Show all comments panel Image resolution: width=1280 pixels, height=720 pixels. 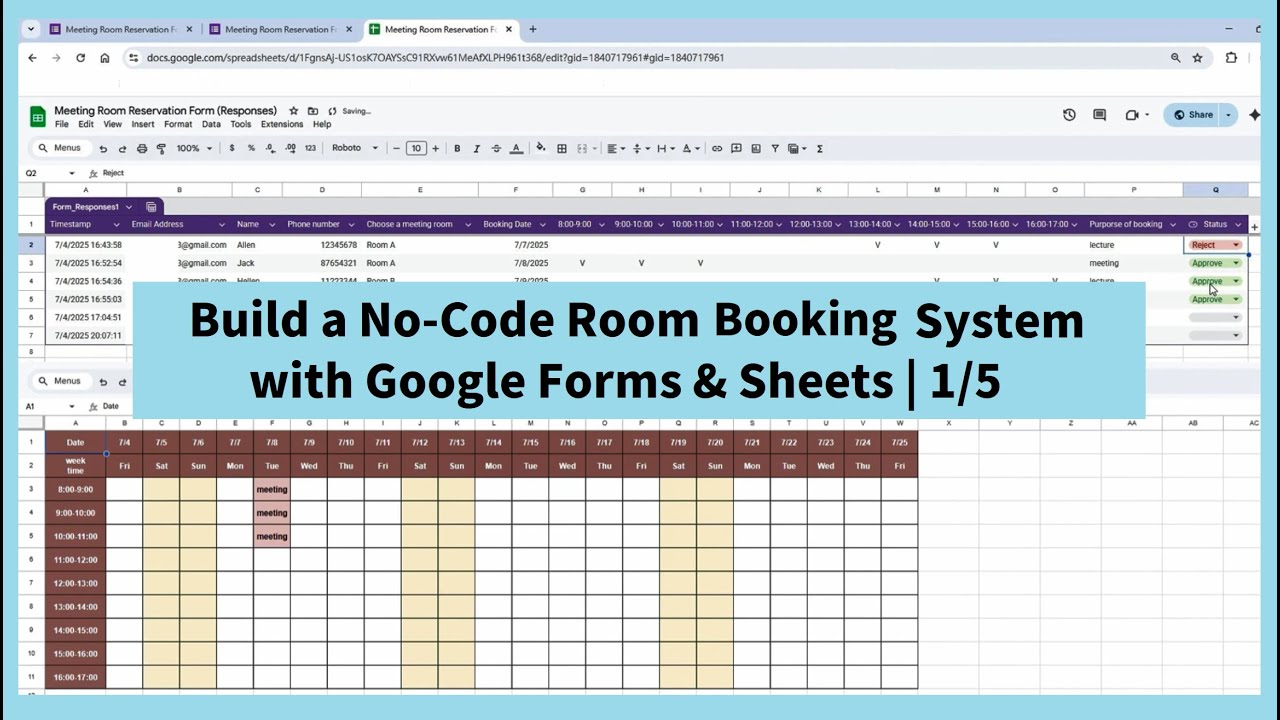[1100, 115]
